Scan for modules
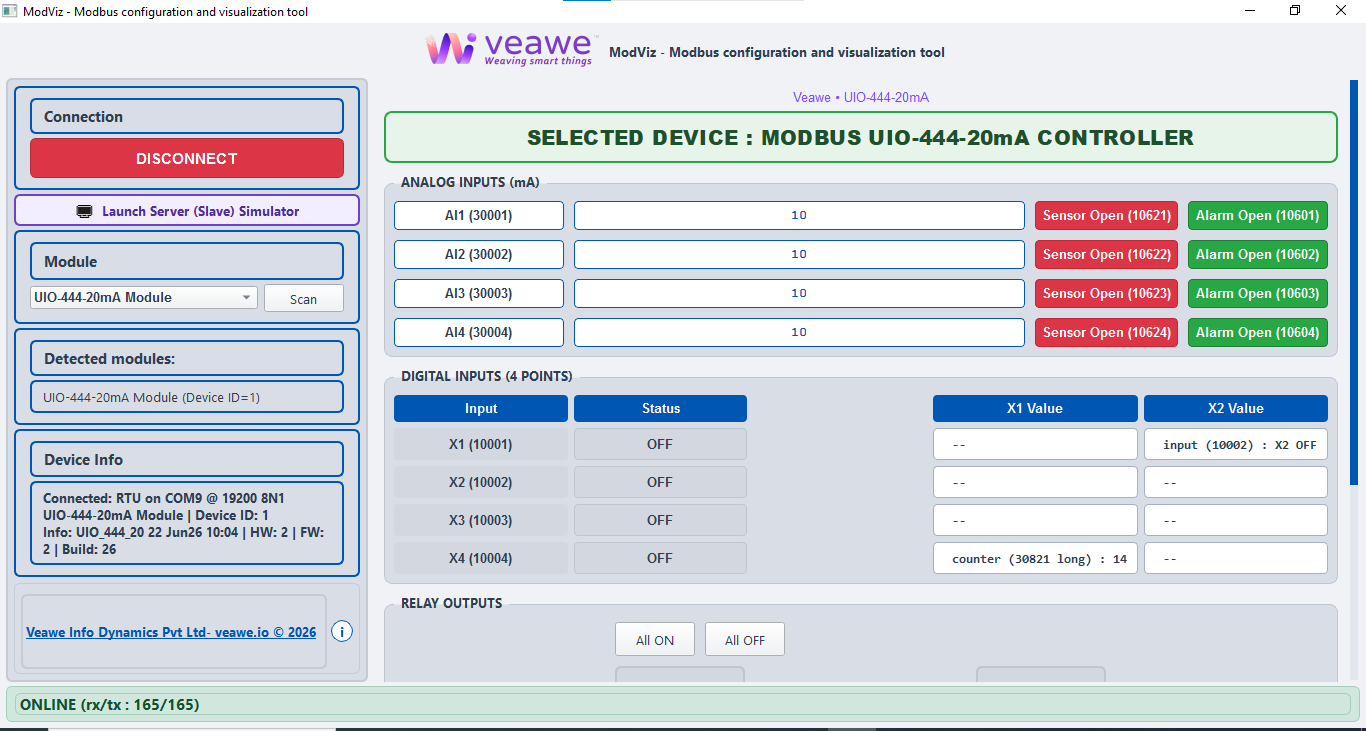Image resolution: width=1366 pixels, height=731 pixels. [304, 298]
